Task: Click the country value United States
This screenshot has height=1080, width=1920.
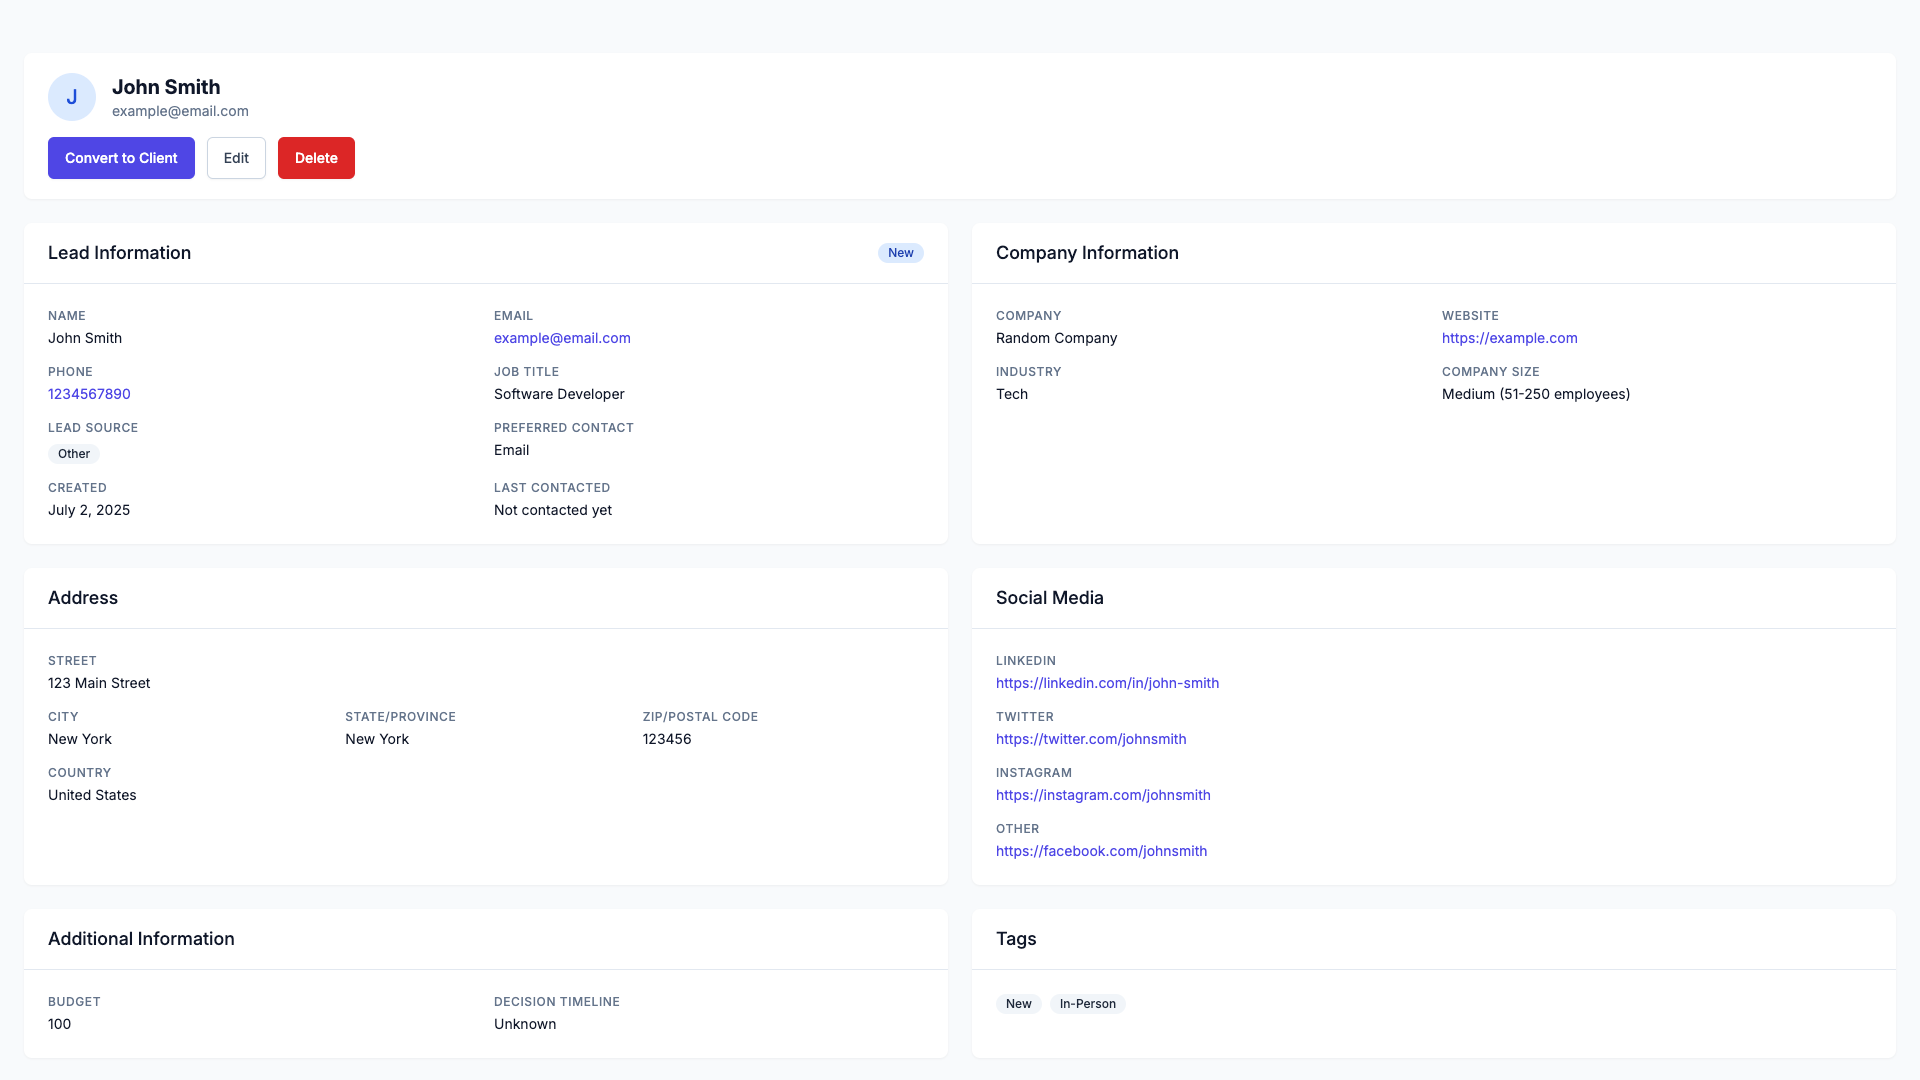Action: [x=92, y=795]
